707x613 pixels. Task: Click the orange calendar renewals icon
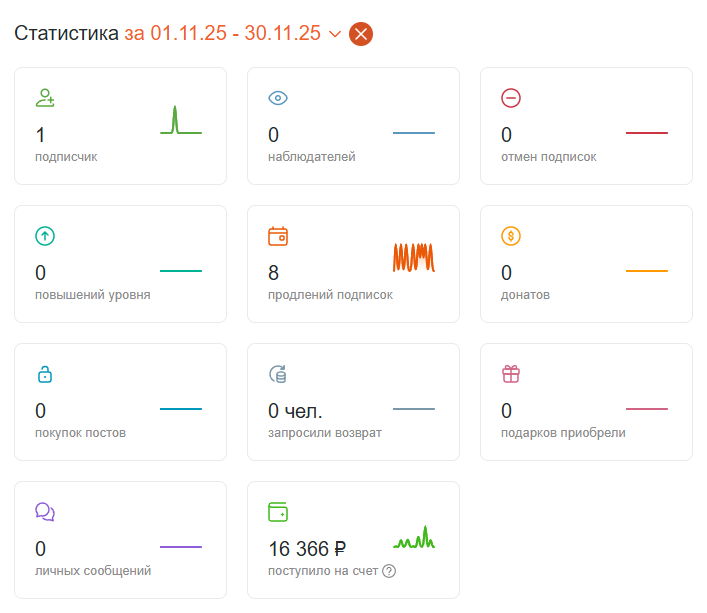click(278, 236)
